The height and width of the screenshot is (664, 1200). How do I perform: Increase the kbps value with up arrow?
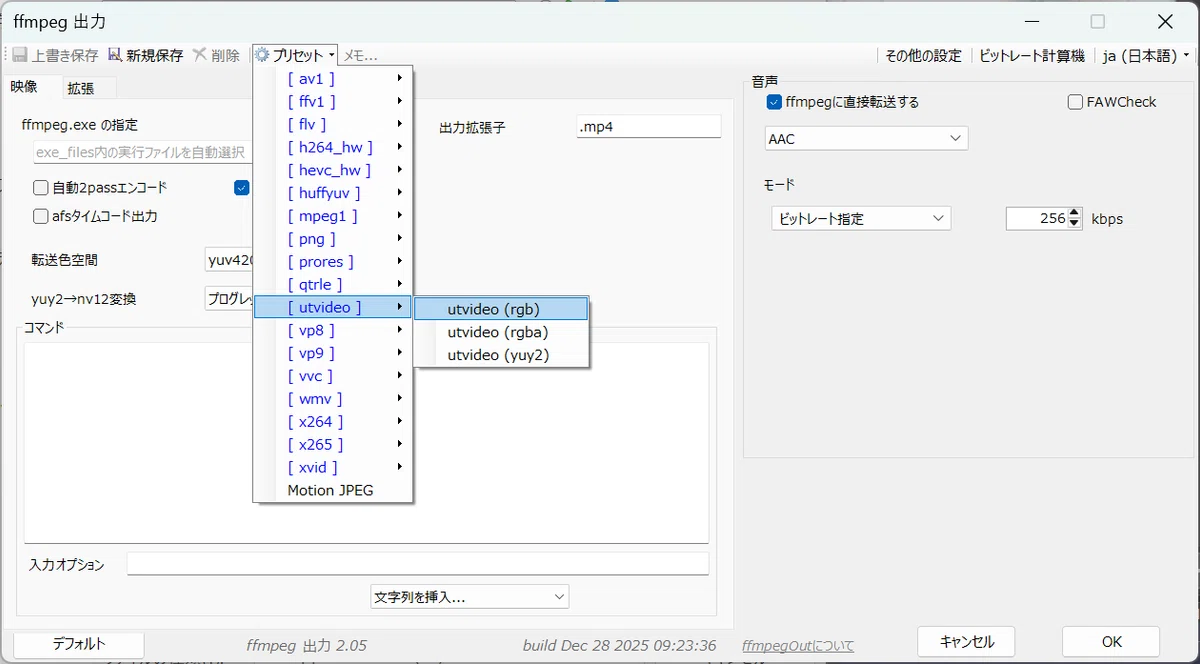(1075, 213)
